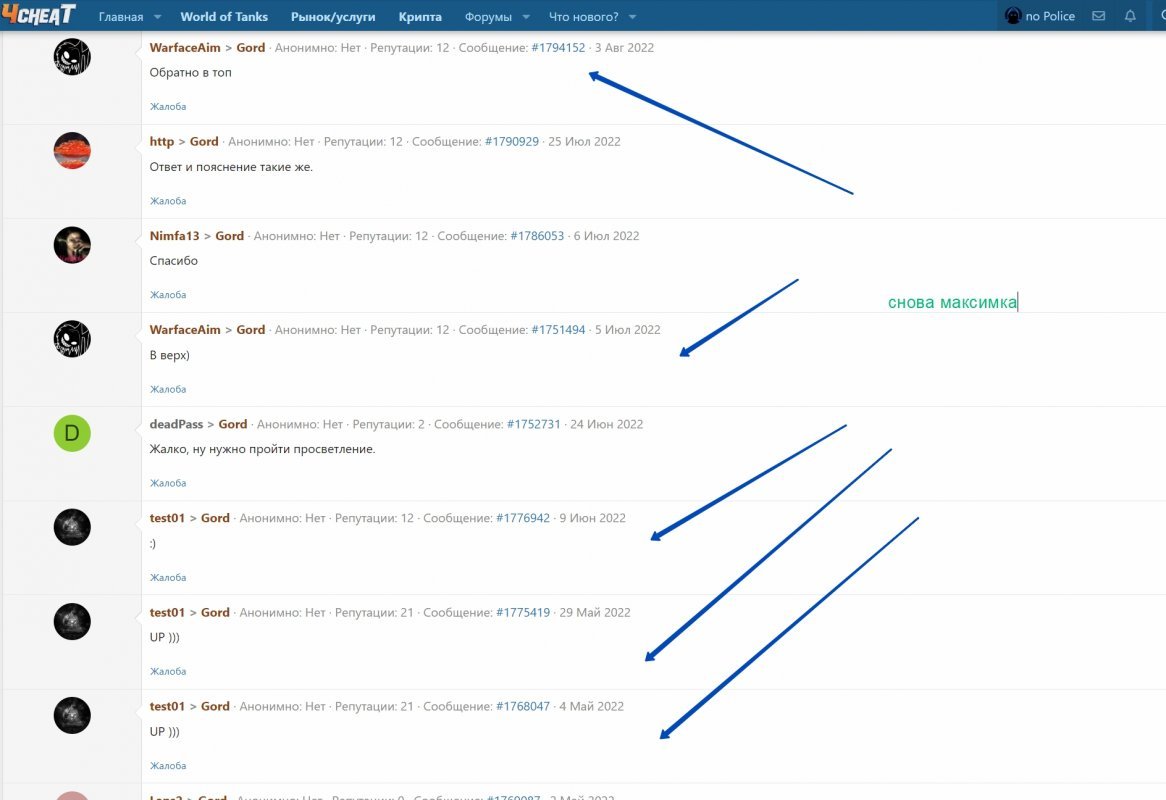This screenshot has width=1166, height=800.
Task: Open message link #1794152
Action: point(558,48)
